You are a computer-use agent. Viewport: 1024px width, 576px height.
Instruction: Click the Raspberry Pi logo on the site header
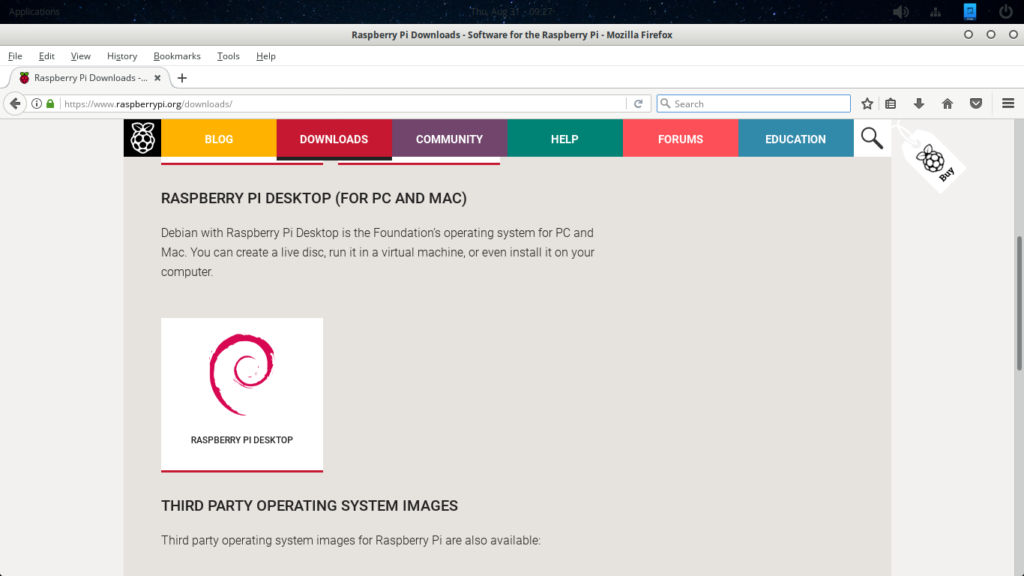142,138
